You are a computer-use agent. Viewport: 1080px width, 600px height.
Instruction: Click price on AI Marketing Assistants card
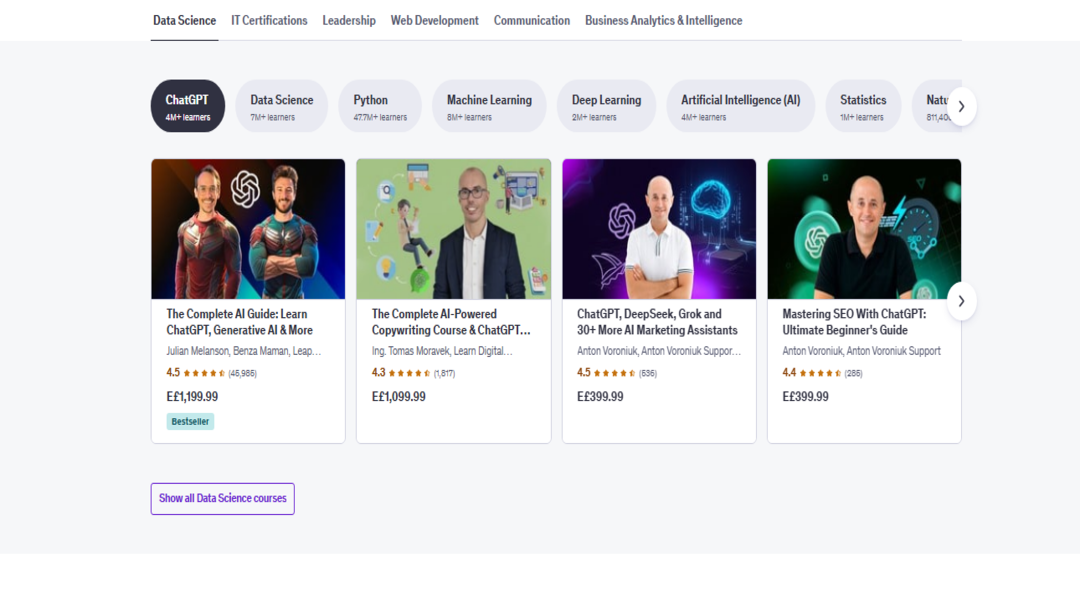600,397
